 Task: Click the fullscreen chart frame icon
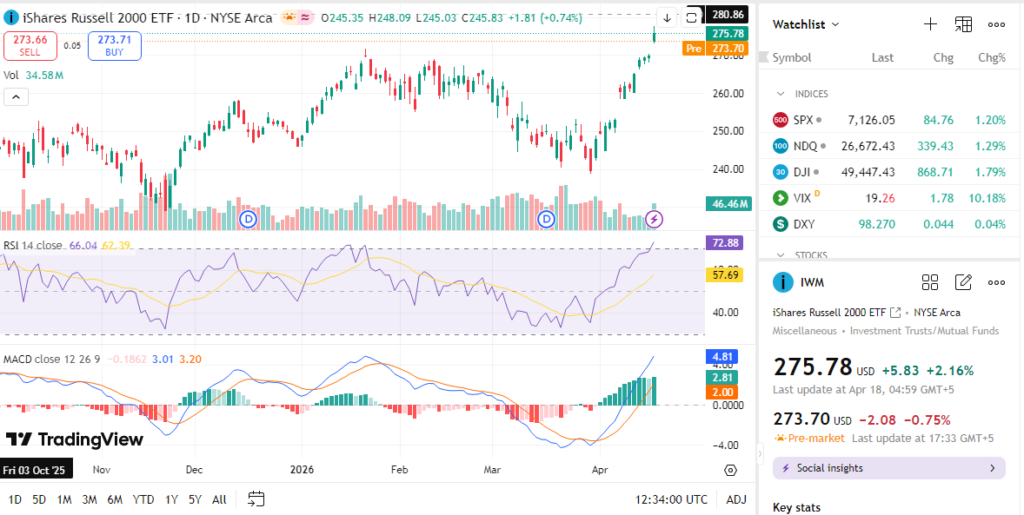(x=691, y=17)
